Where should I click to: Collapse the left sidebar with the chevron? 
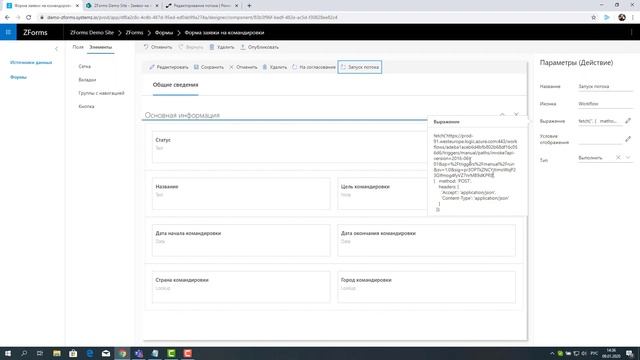pos(56,49)
